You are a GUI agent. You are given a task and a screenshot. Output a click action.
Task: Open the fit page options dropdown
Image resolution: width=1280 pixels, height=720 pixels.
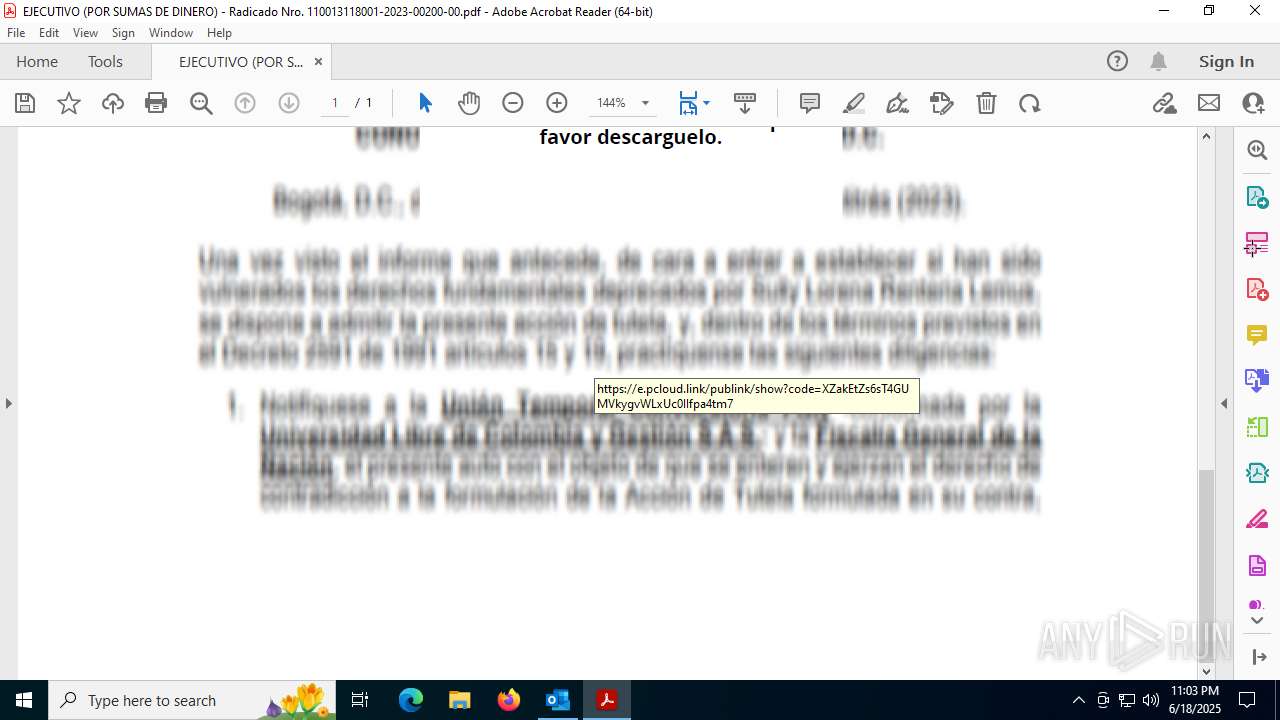point(695,103)
